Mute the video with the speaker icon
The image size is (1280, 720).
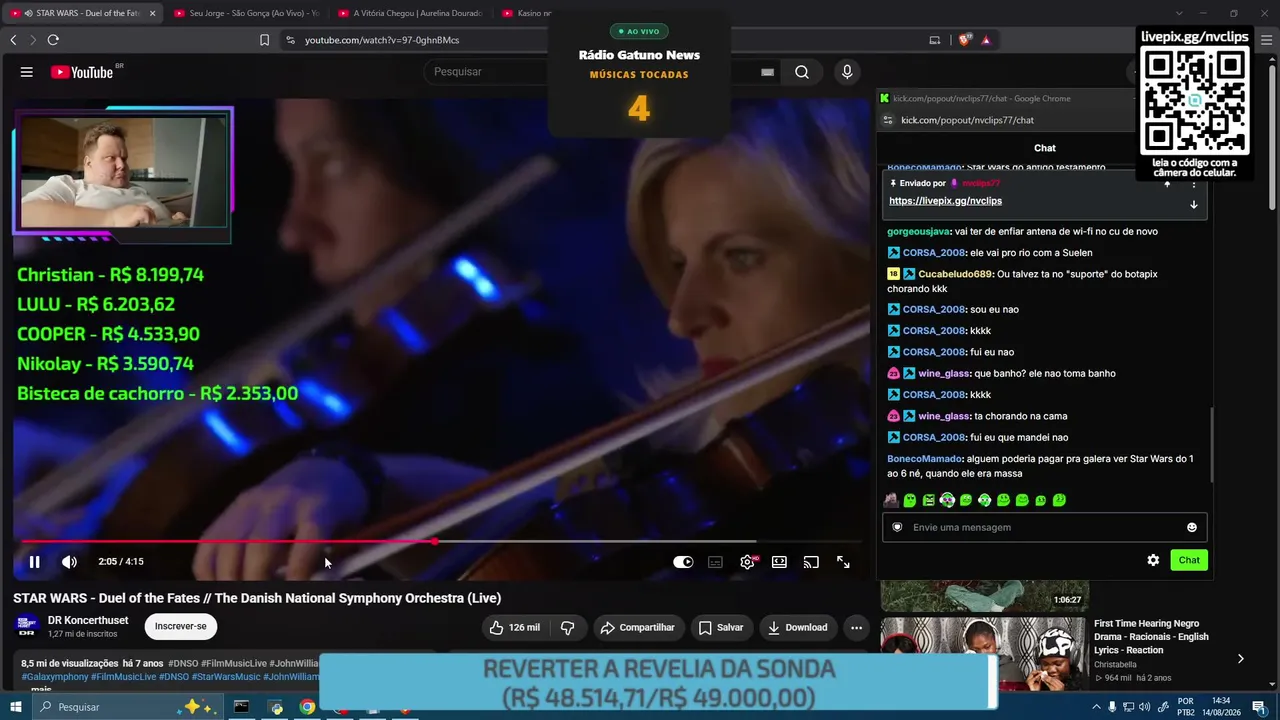pyautogui.click(x=69, y=562)
